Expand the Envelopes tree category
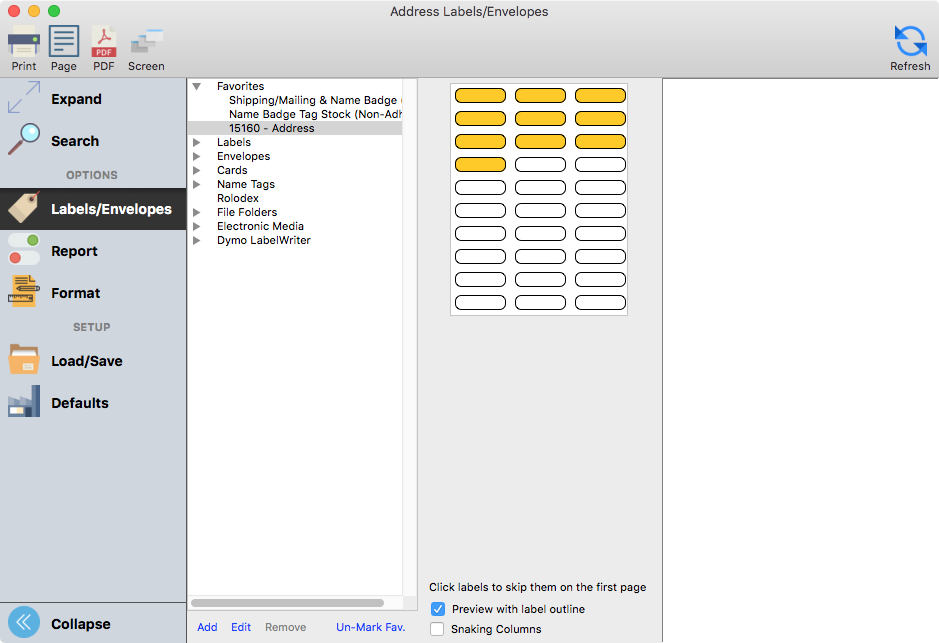The height and width of the screenshot is (643, 939). (x=197, y=157)
